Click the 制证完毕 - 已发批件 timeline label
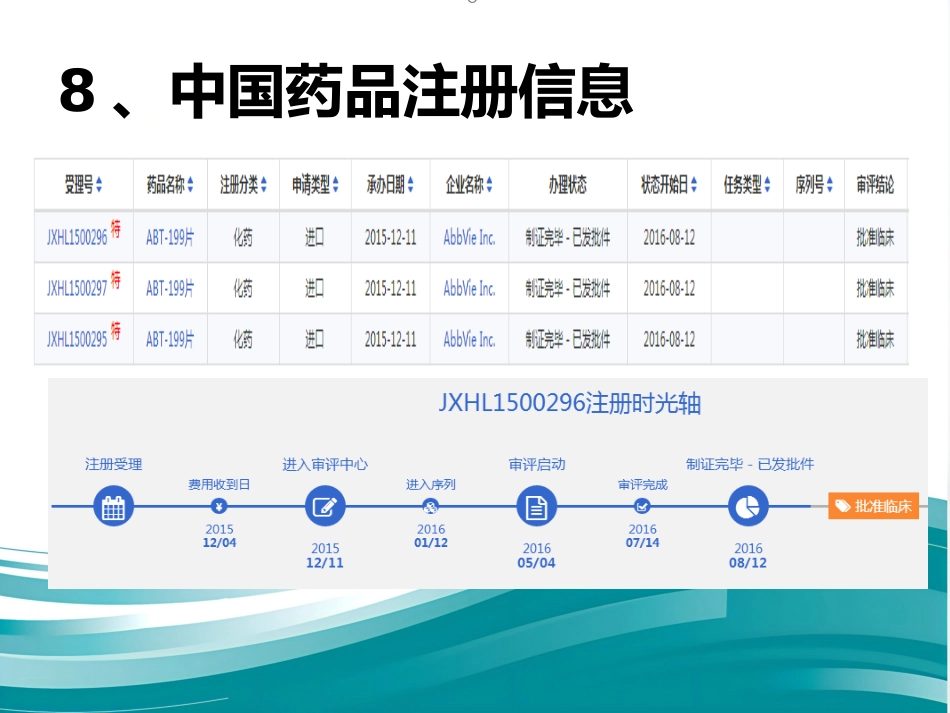Screen dimensions: 950x713 pyautogui.click(x=750, y=465)
